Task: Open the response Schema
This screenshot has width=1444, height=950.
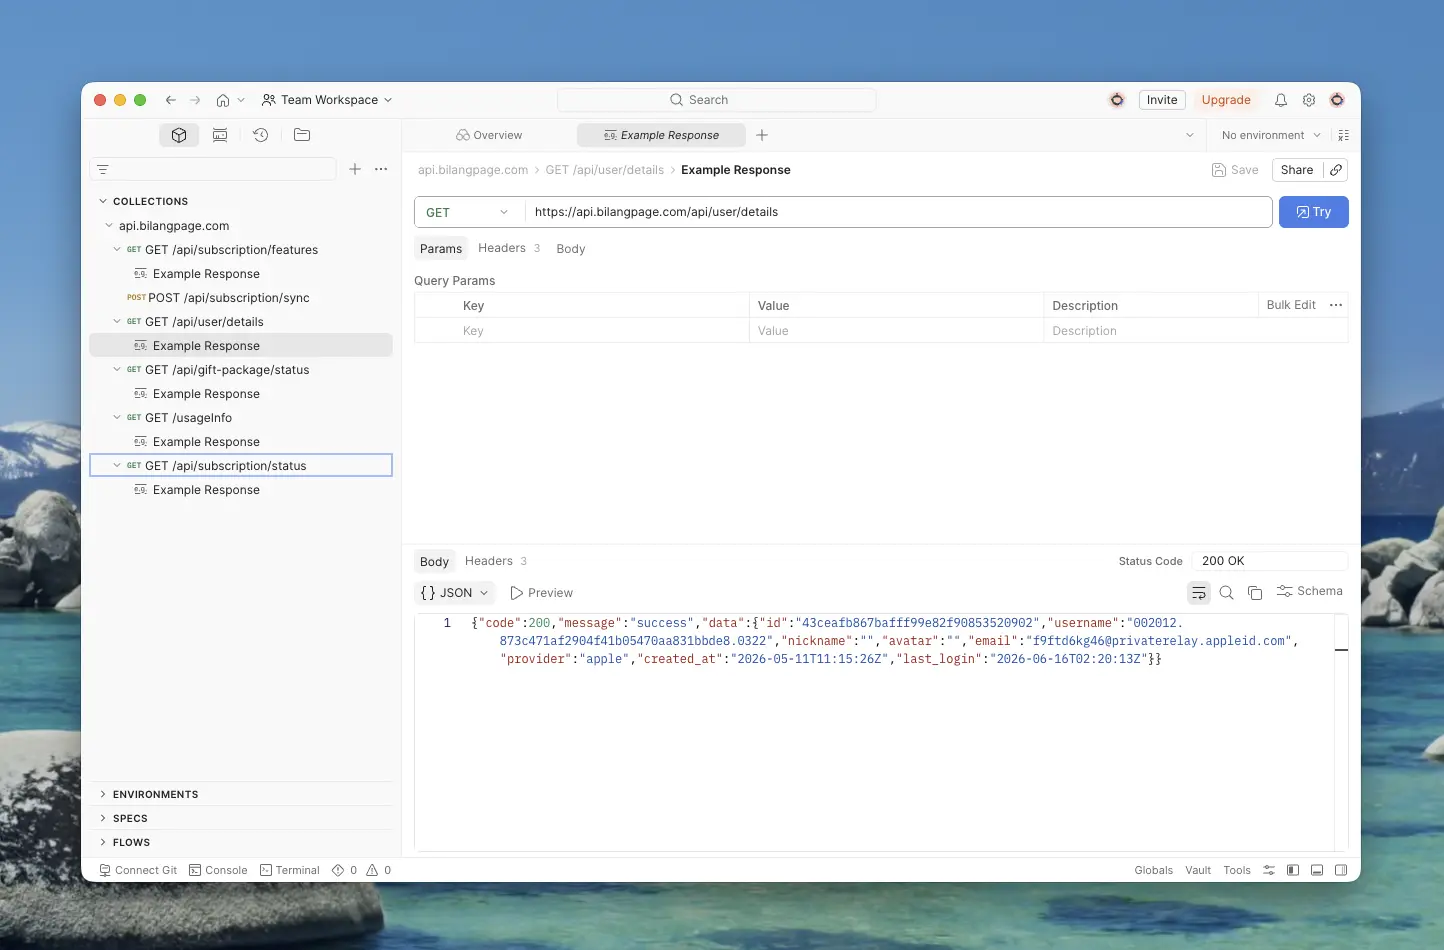Action: point(1310,591)
